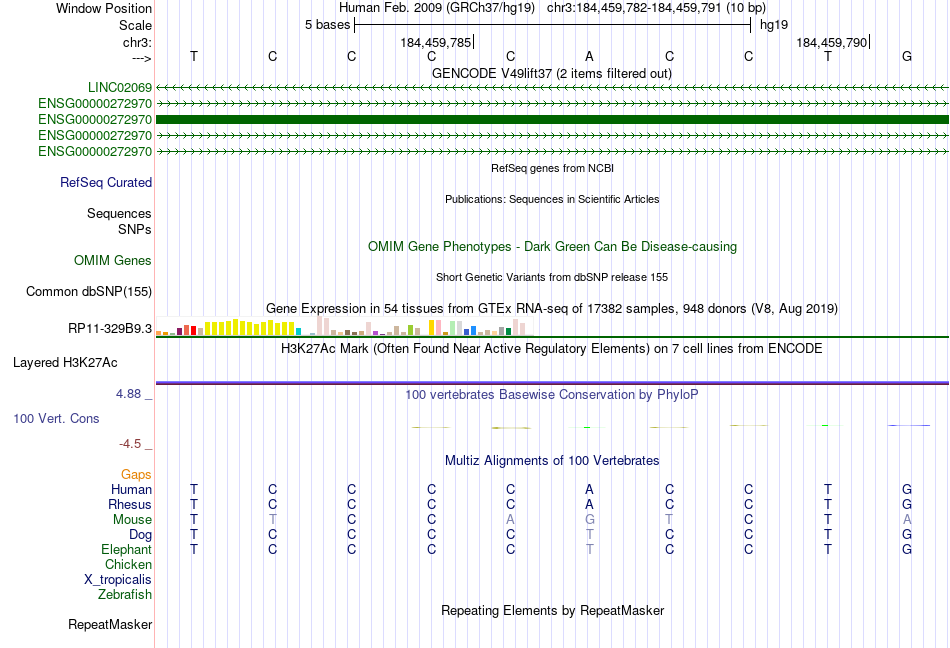Viewport: 950px width, 648px height.
Task: Select the Zebrafish alignment row label
Action: coord(125,595)
